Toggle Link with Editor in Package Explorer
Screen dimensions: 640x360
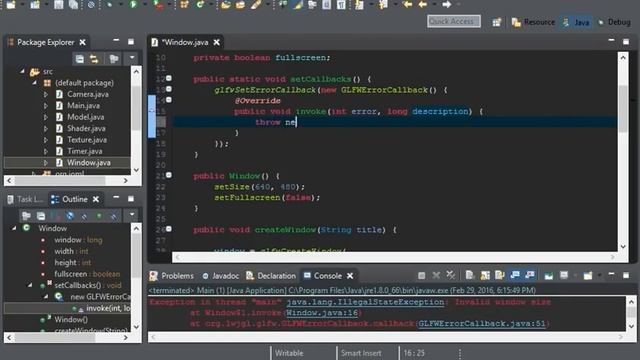[94, 59]
